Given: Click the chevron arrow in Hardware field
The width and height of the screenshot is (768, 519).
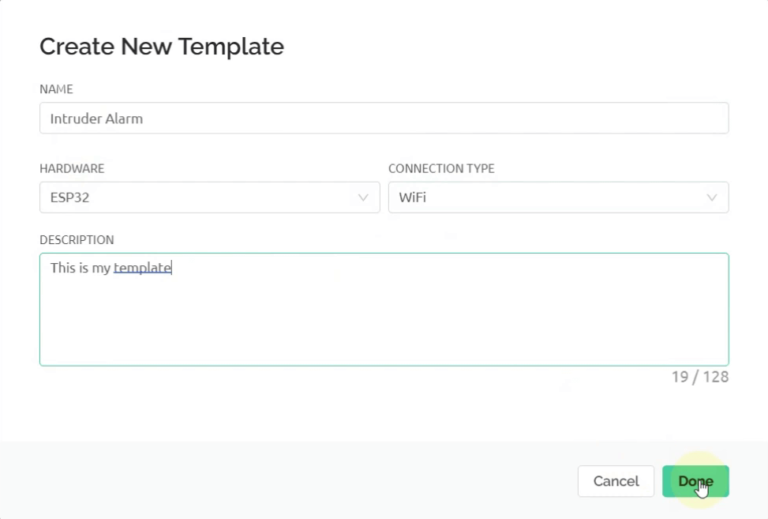Looking at the screenshot, I should 363,198.
